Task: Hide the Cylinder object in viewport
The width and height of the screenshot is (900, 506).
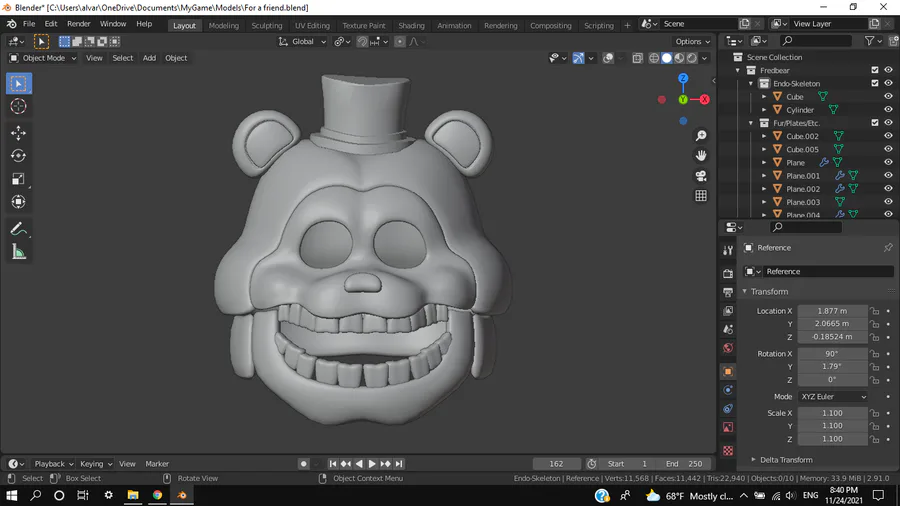Action: [x=888, y=110]
